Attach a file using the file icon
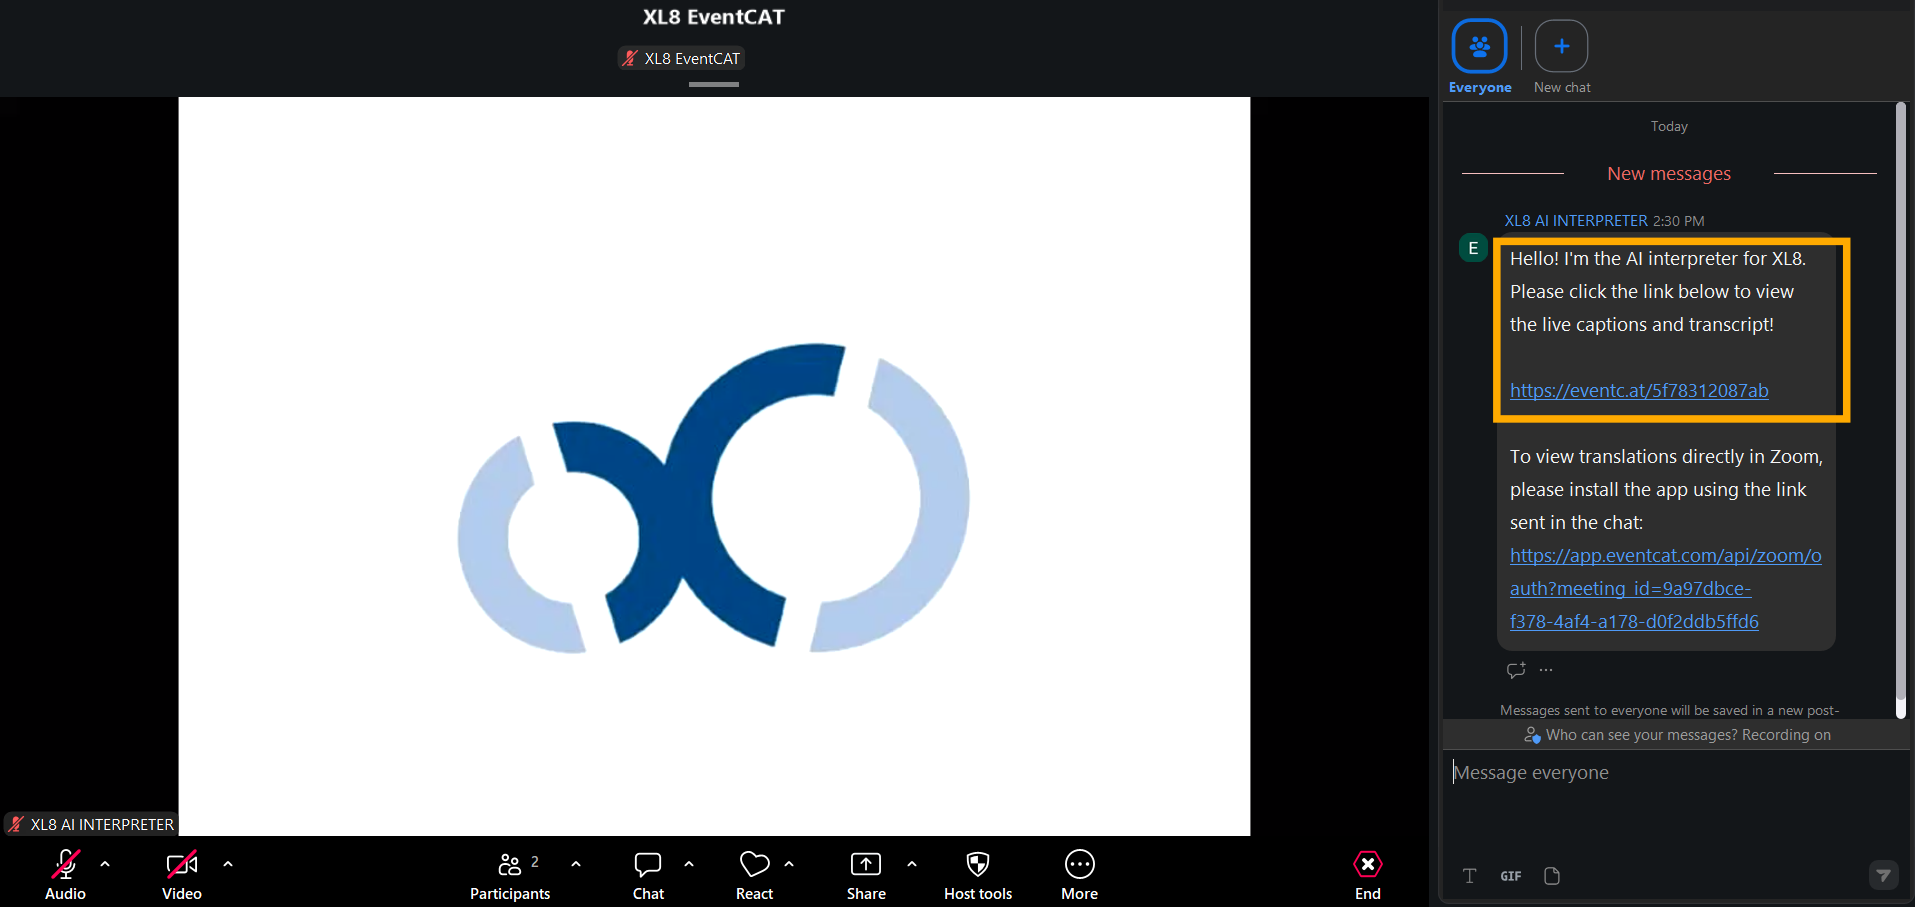This screenshot has width=1915, height=907. click(1552, 876)
